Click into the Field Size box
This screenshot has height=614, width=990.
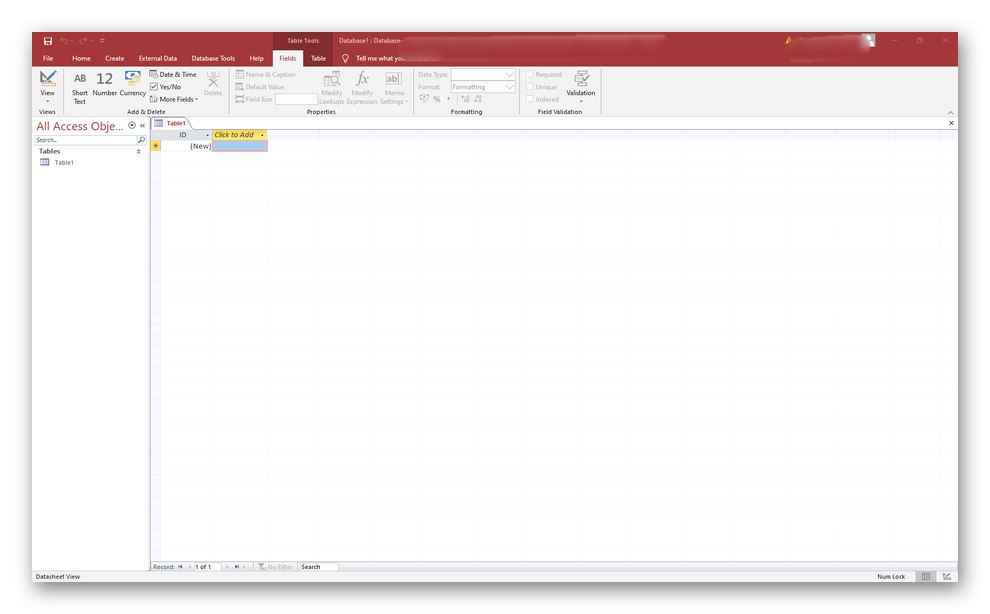(x=296, y=99)
